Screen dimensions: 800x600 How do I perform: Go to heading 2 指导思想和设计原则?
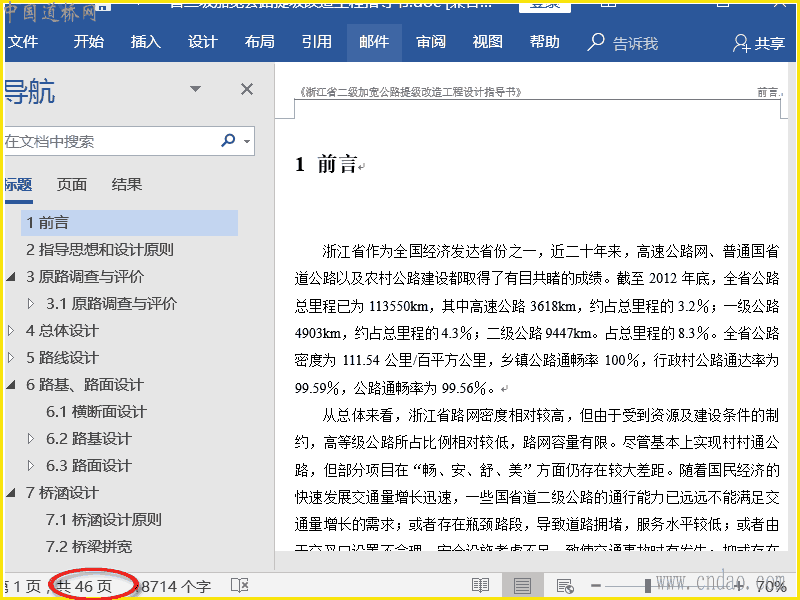(x=100, y=250)
